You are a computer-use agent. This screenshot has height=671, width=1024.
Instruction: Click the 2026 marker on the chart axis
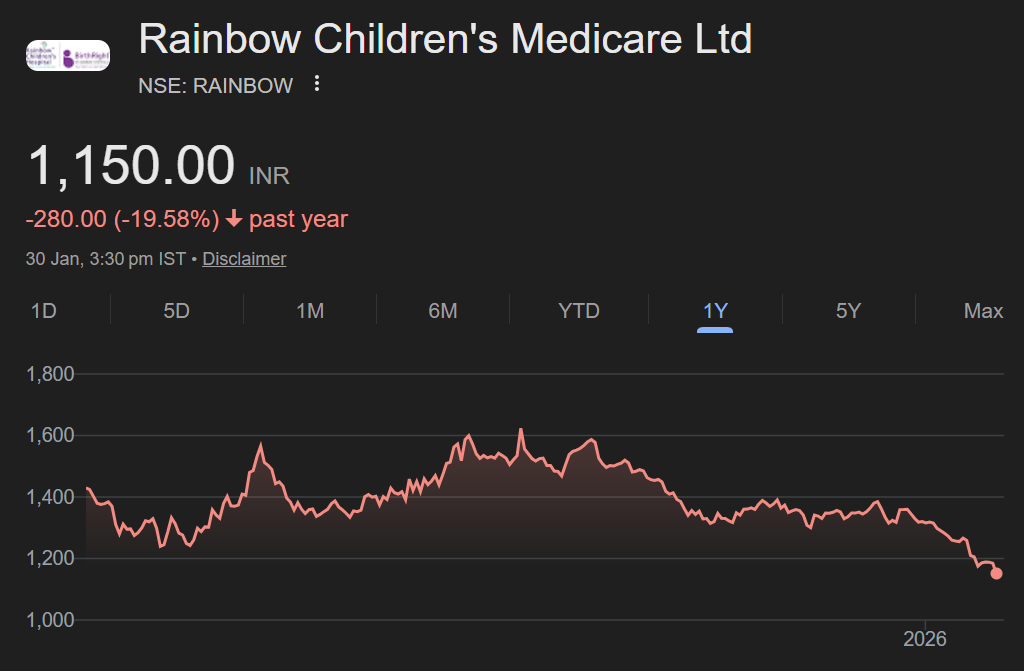click(926, 638)
